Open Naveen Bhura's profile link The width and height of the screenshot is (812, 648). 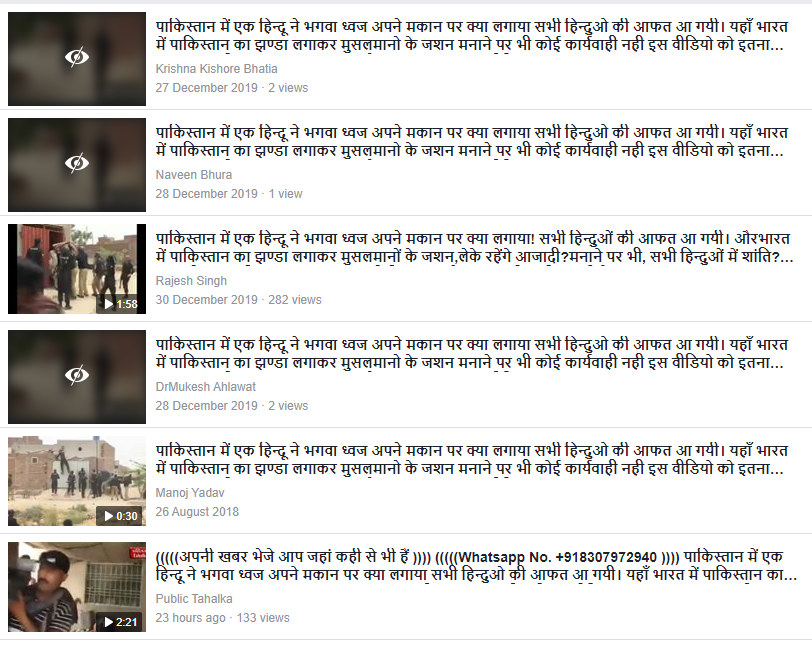tap(194, 175)
